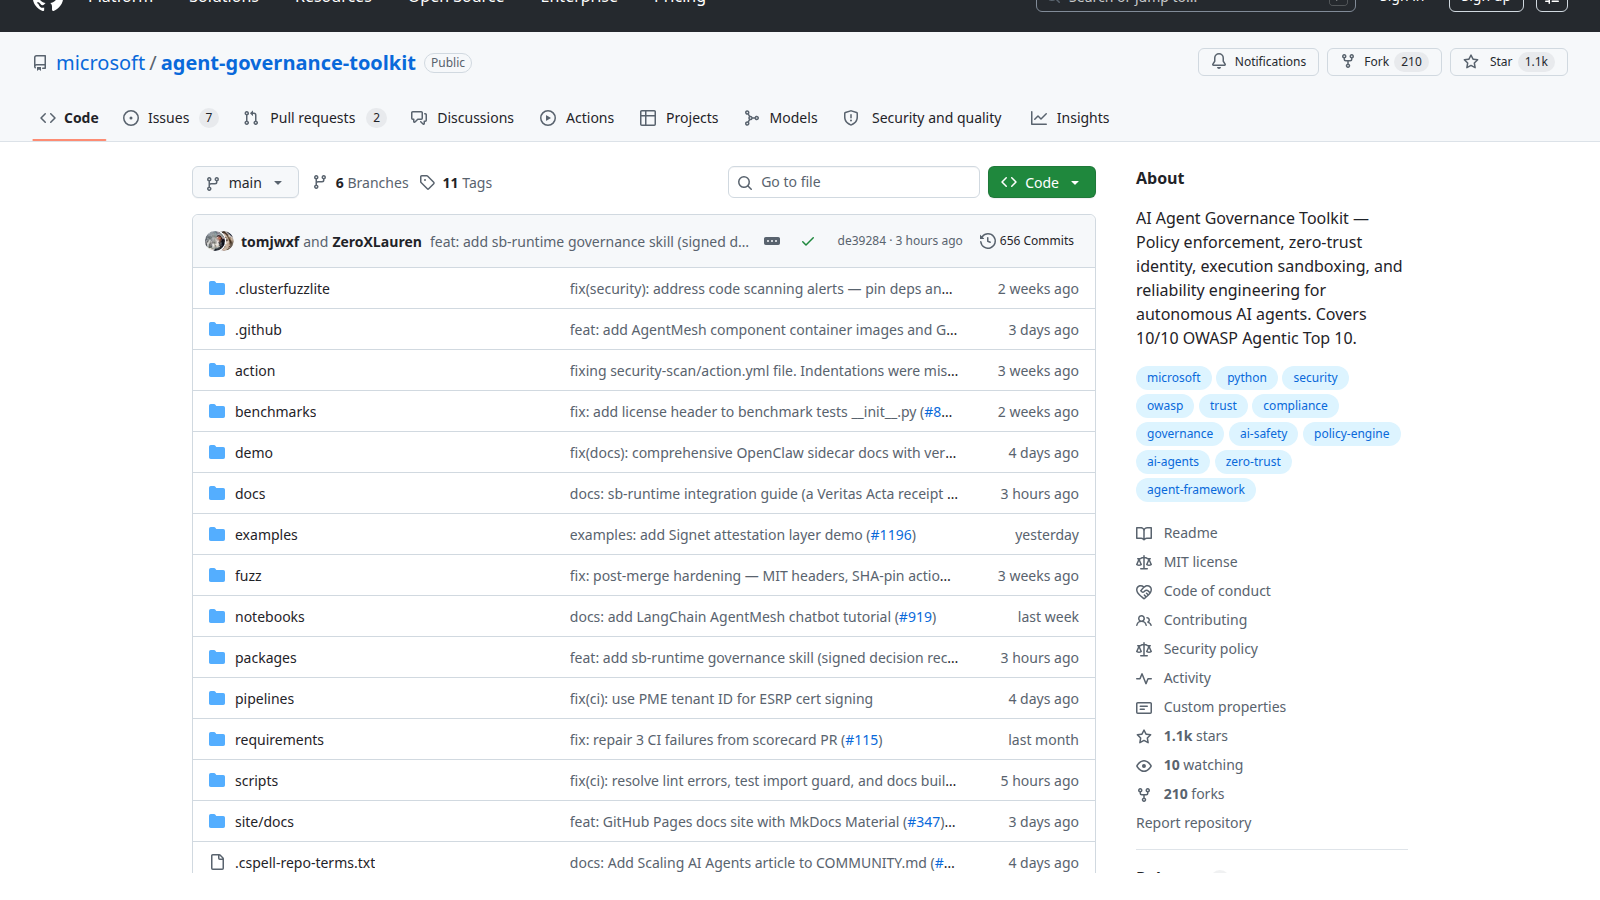The image size is (1600, 900).
Task: Open the Issues tab
Action: [x=170, y=118]
